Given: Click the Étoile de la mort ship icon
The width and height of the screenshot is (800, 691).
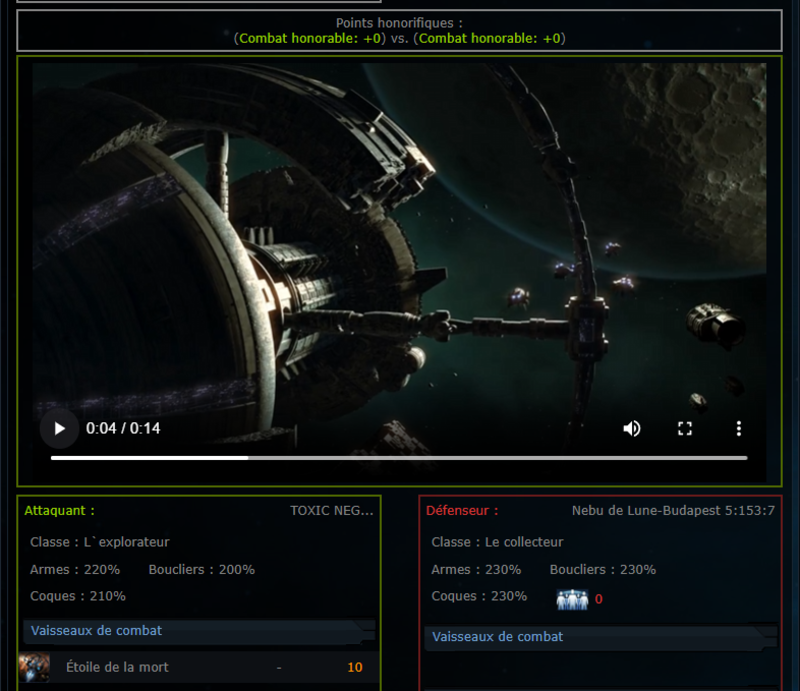Looking at the screenshot, I should click(34, 667).
